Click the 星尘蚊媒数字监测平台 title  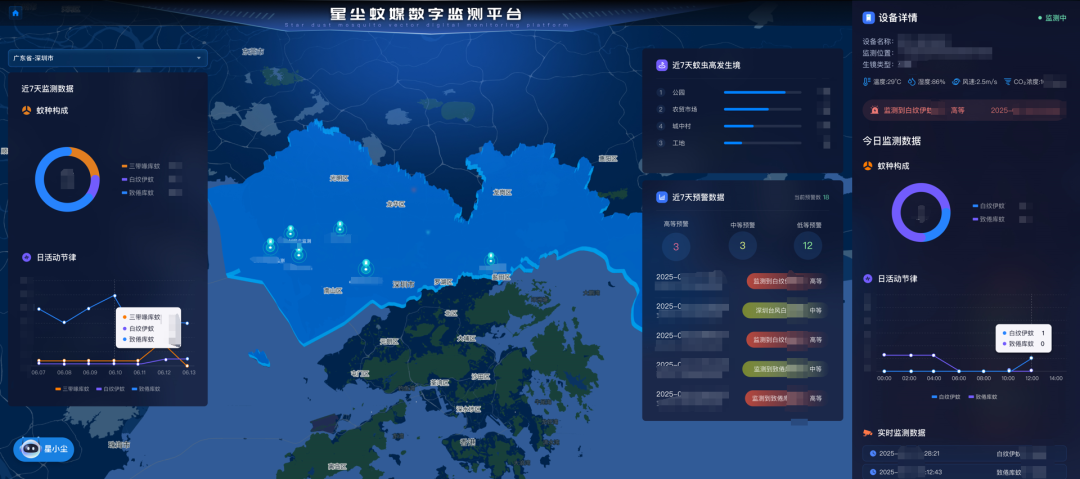426,14
